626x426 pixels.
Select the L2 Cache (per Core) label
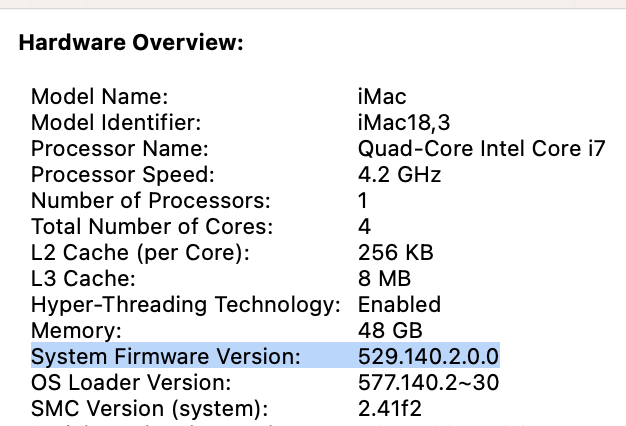[140, 253]
